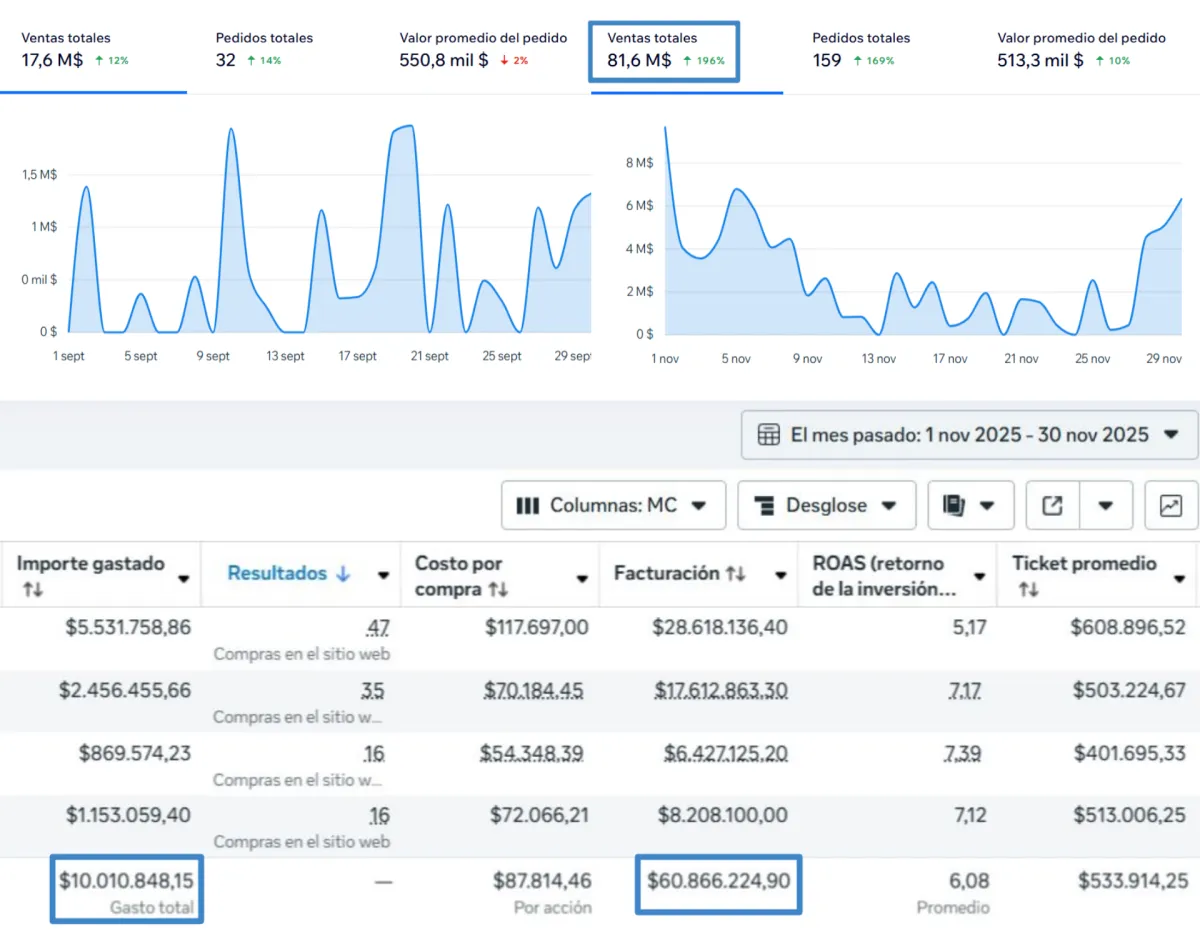
Task: Click sort arrows on Costo por compra
Action: click(497, 590)
